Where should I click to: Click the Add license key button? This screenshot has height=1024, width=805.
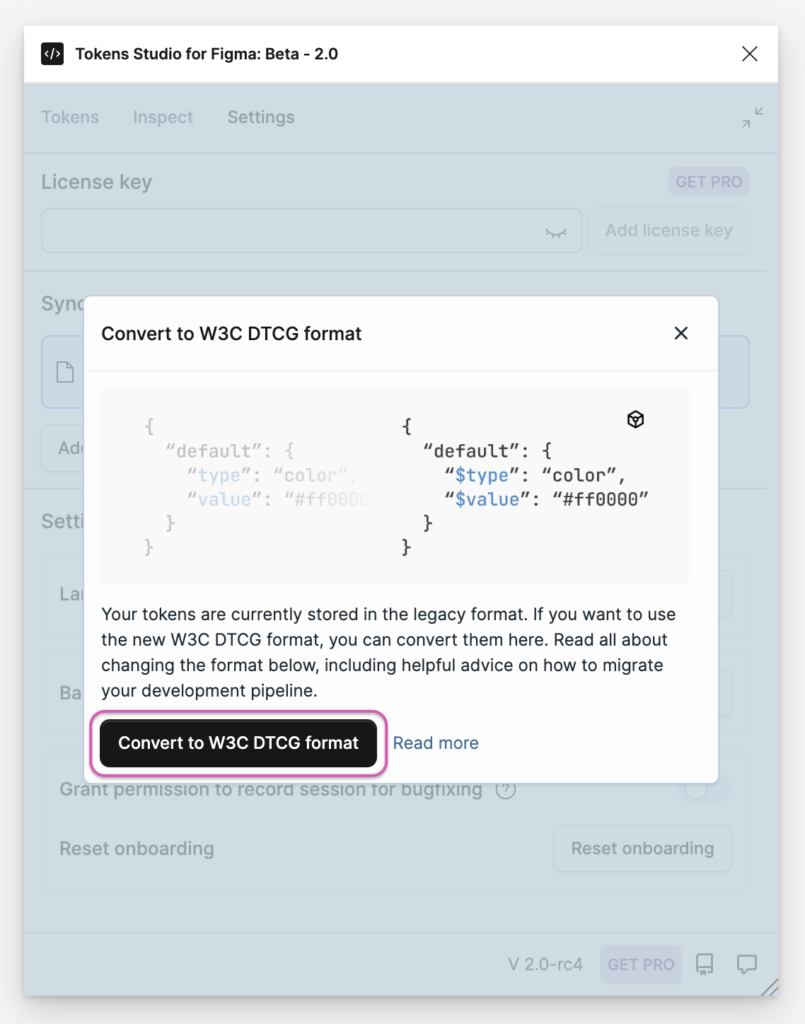tap(669, 231)
